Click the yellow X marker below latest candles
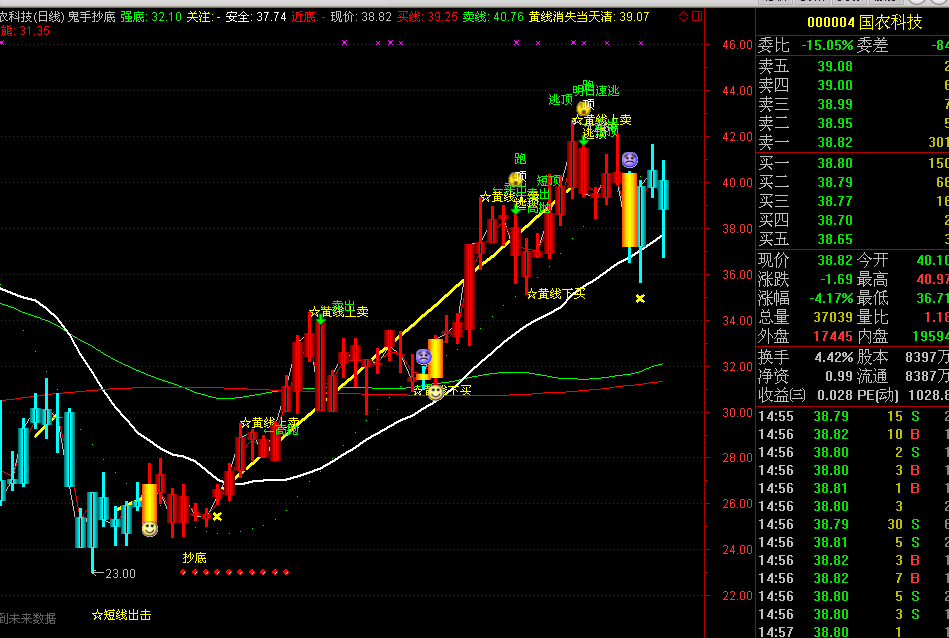The image size is (949, 638). pos(640,298)
